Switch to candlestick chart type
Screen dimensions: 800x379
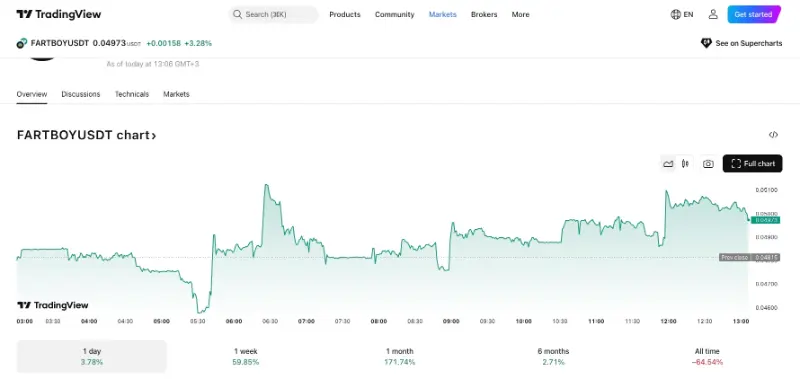685,164
